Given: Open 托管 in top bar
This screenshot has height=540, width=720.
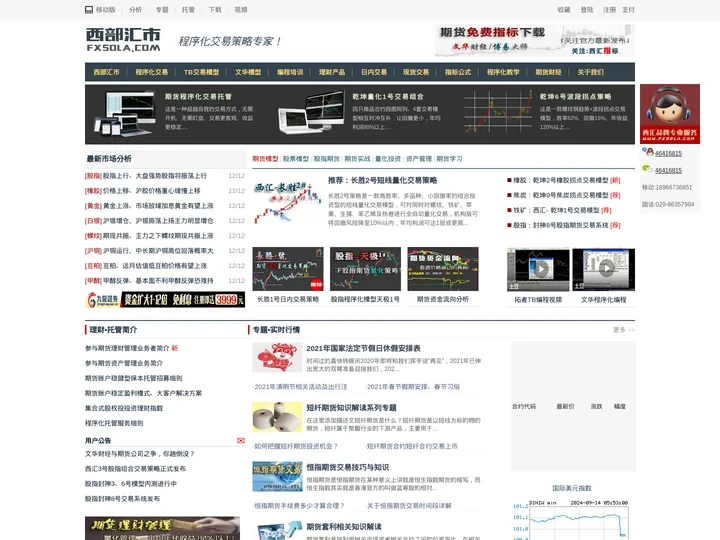Looking at the screenshot, I should click(188, 10).
